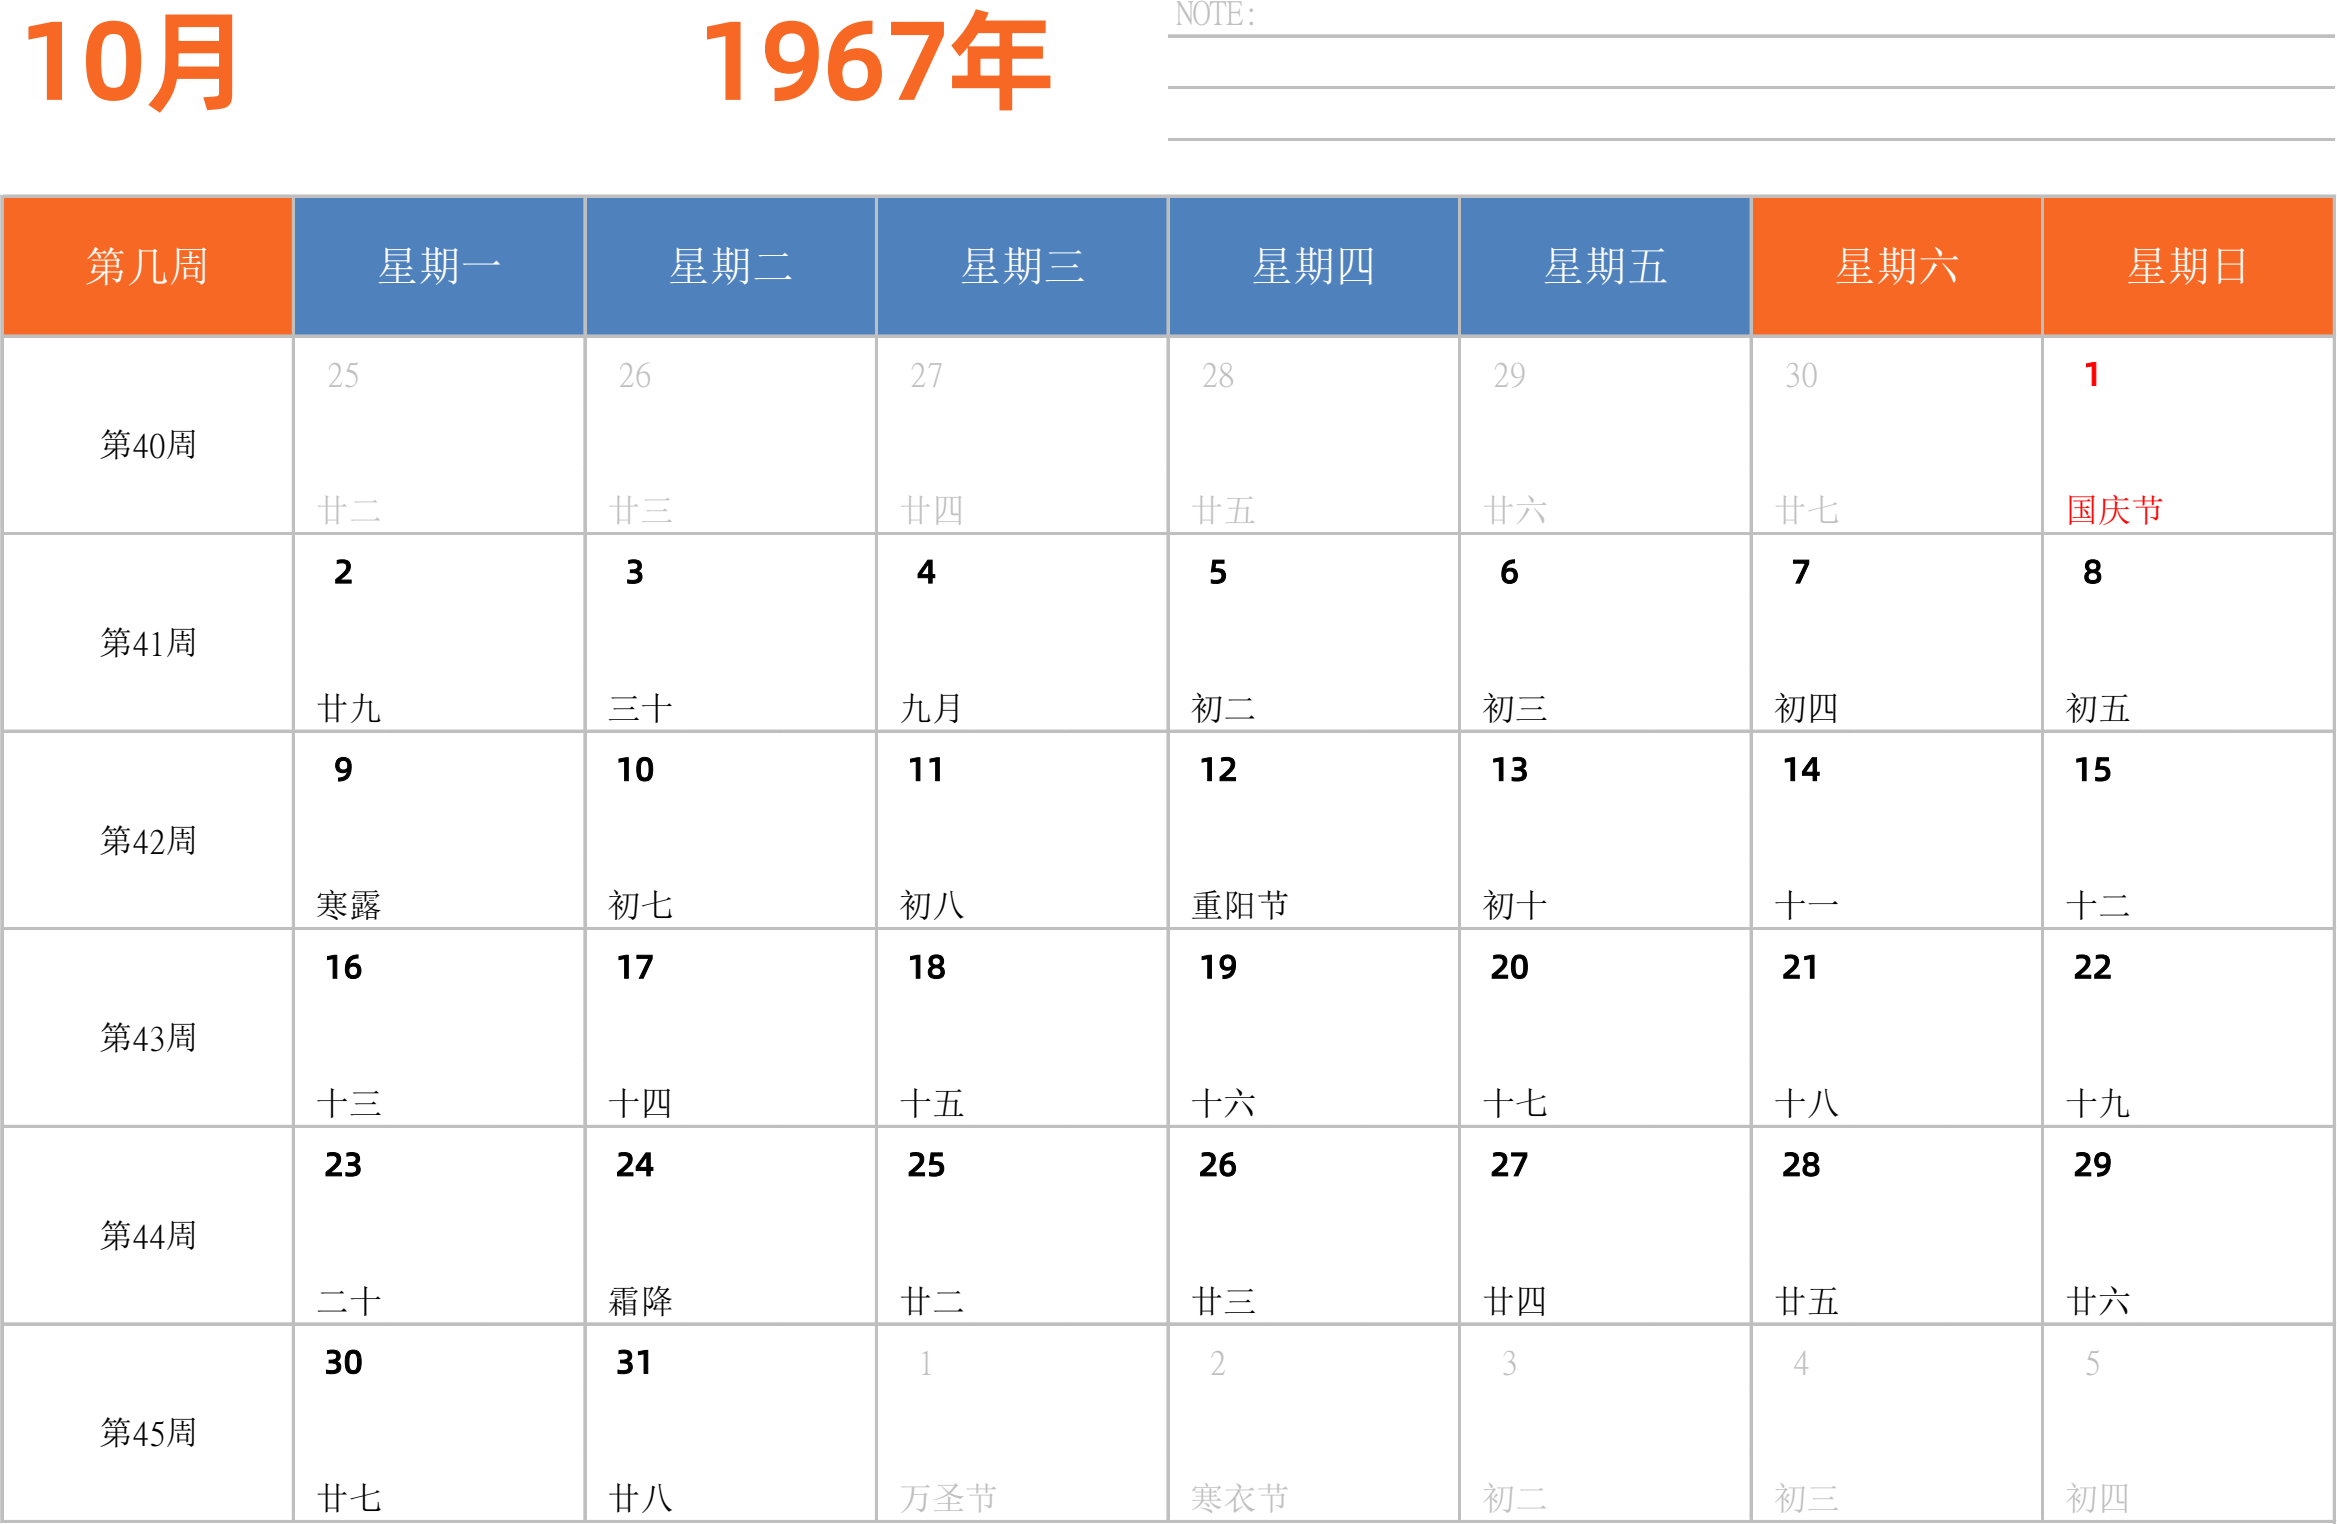The height and width of the screenshot is (1524, 2337).
Task: Select date 16 in week 43
Action: pyautogui.click(x=343, y=967)
